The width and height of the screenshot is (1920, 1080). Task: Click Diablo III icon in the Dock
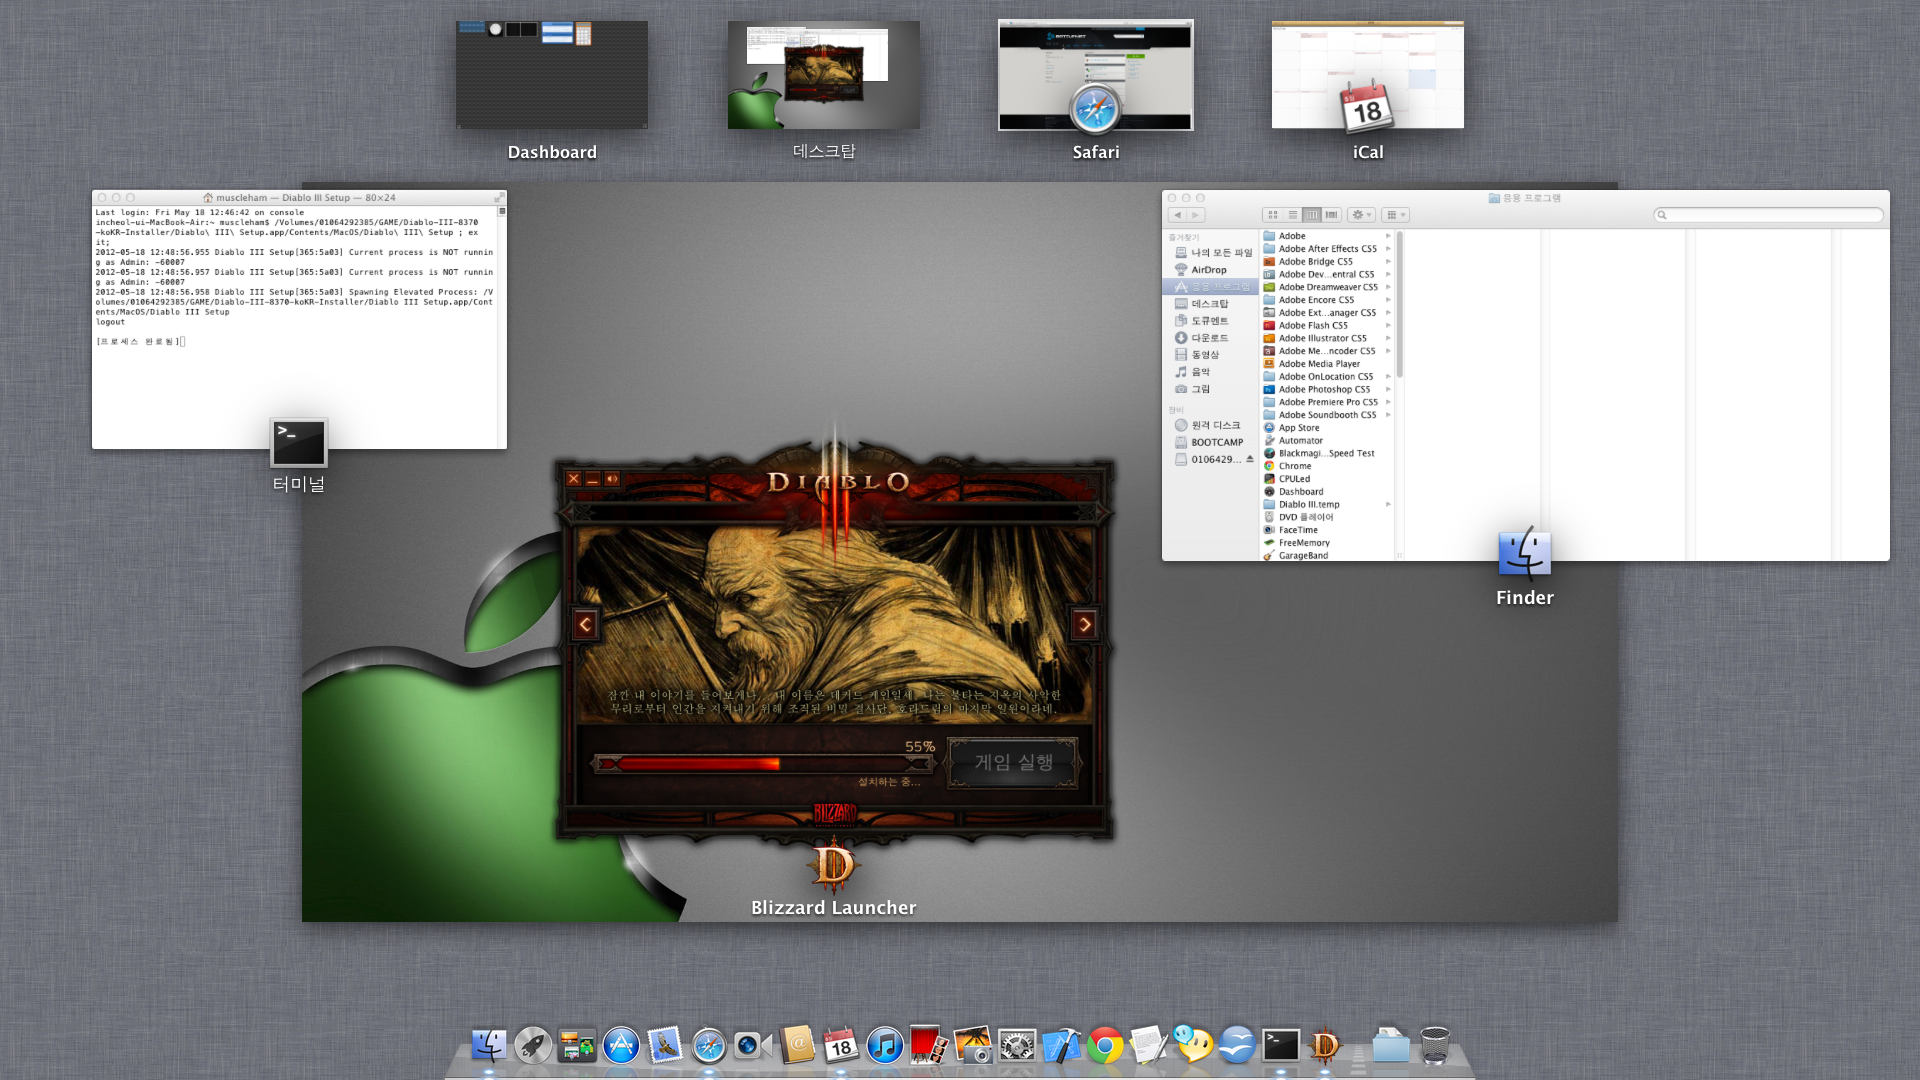(1325, 1046)
